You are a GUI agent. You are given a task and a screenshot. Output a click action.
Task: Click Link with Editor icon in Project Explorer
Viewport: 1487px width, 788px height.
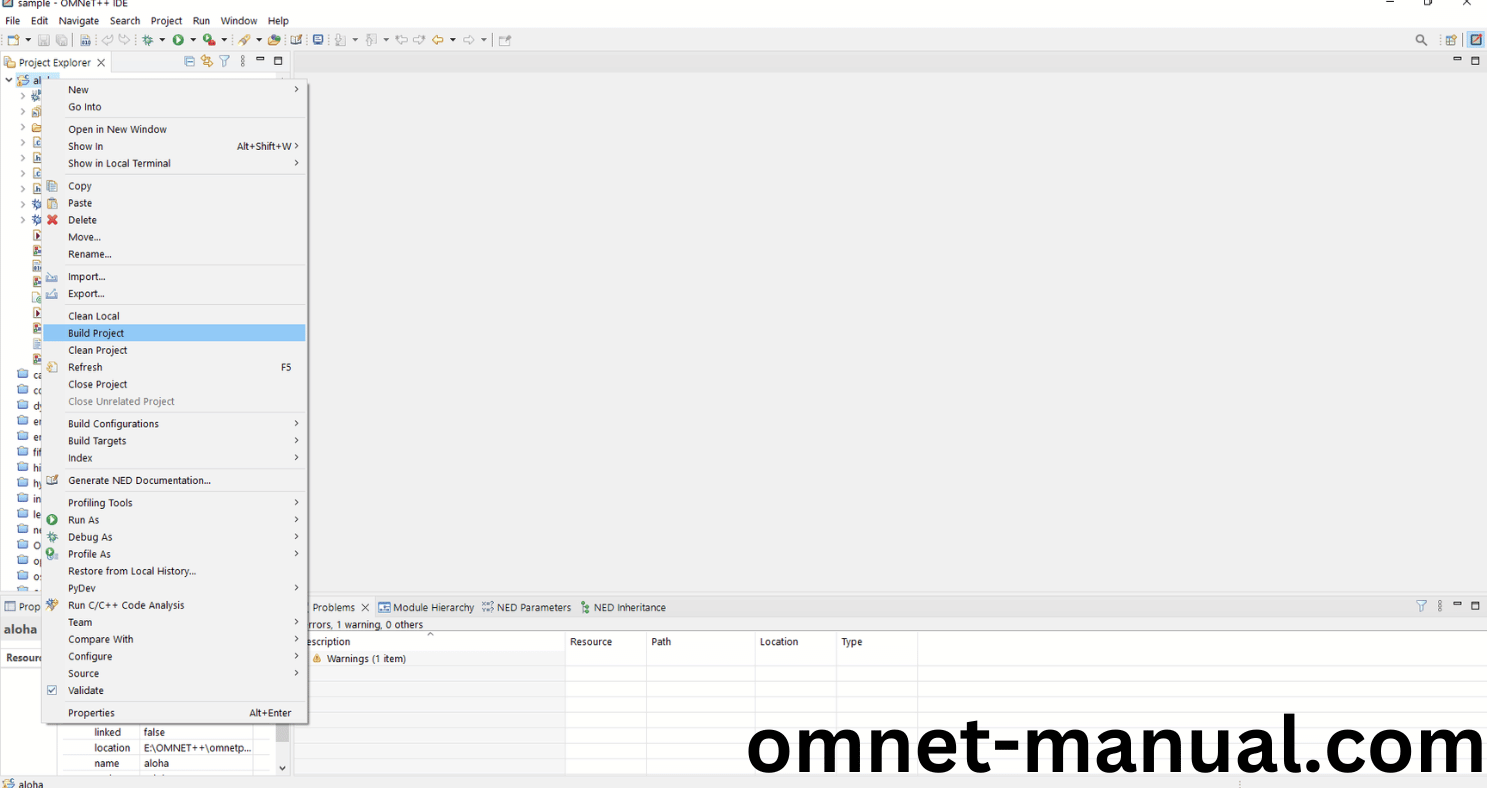coord(207,62)
